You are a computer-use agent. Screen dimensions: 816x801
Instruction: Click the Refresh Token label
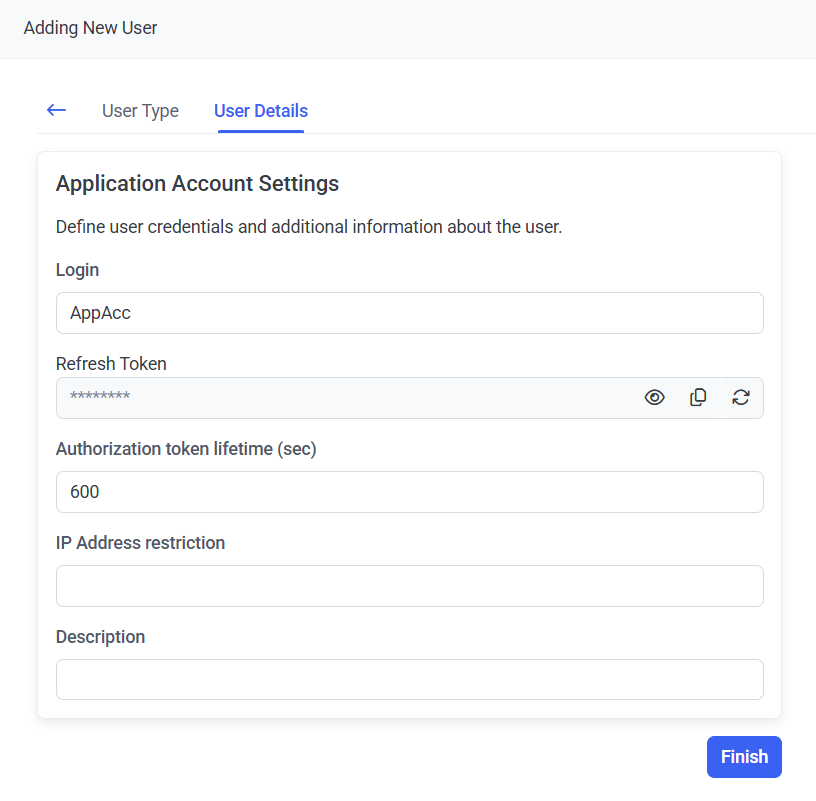tap(111, 364)
